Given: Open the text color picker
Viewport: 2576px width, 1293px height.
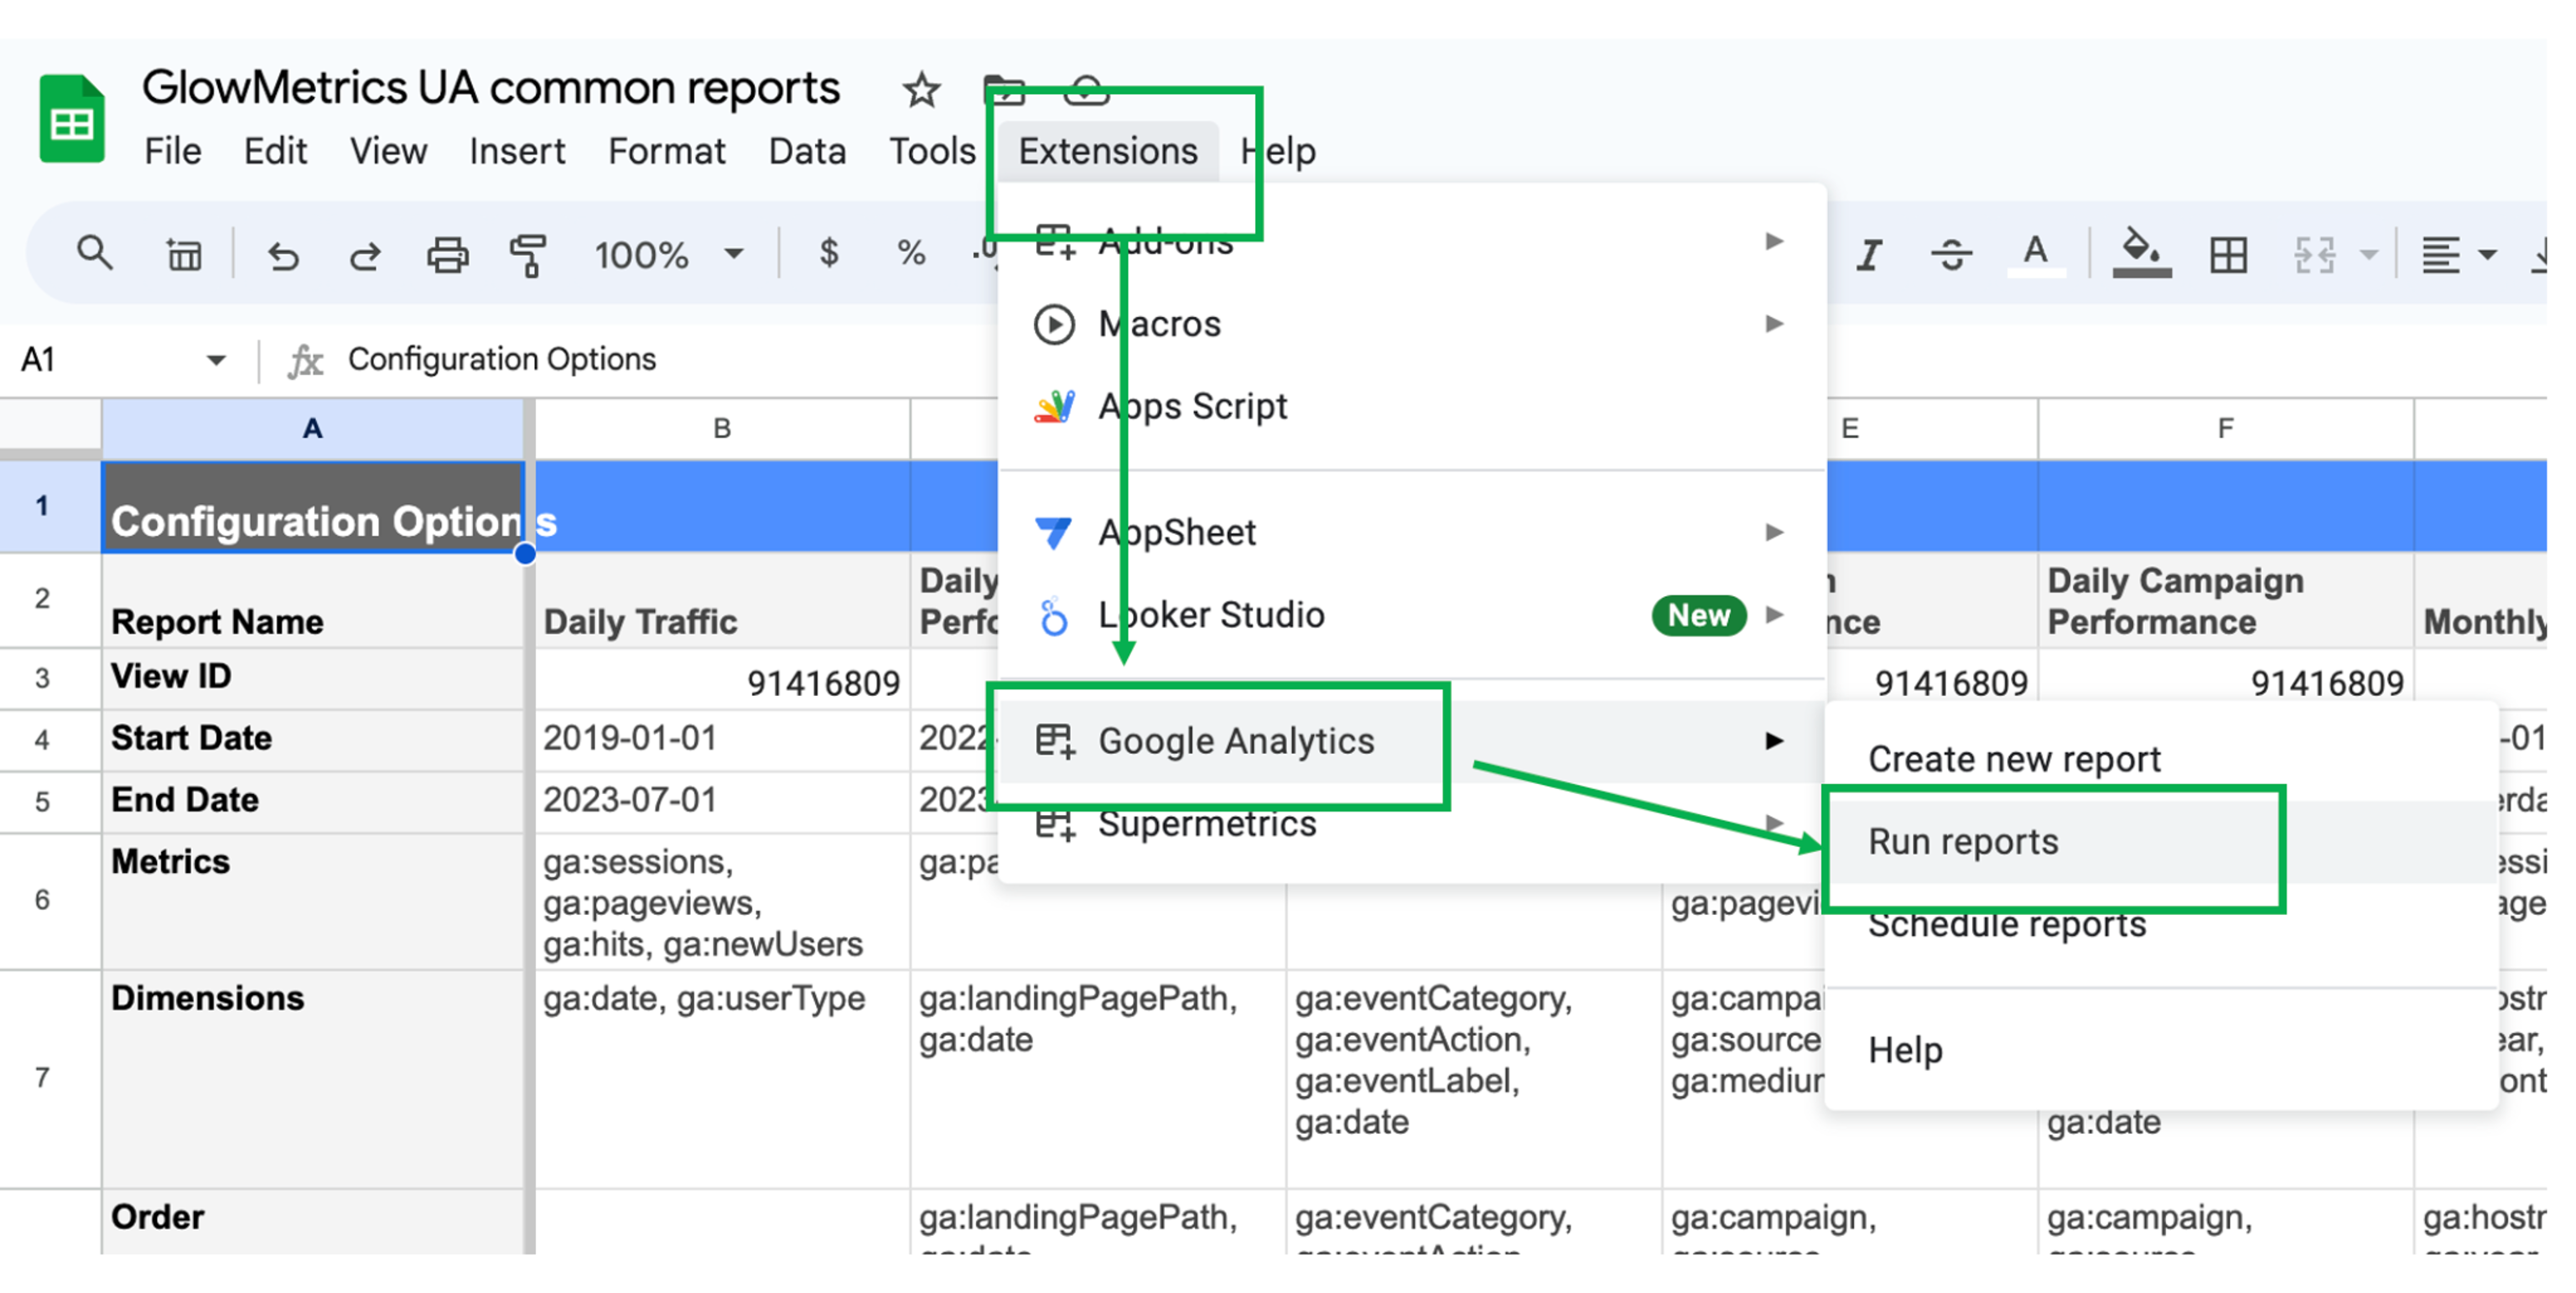Looking at the screenshot, I should coord(2035,255).
